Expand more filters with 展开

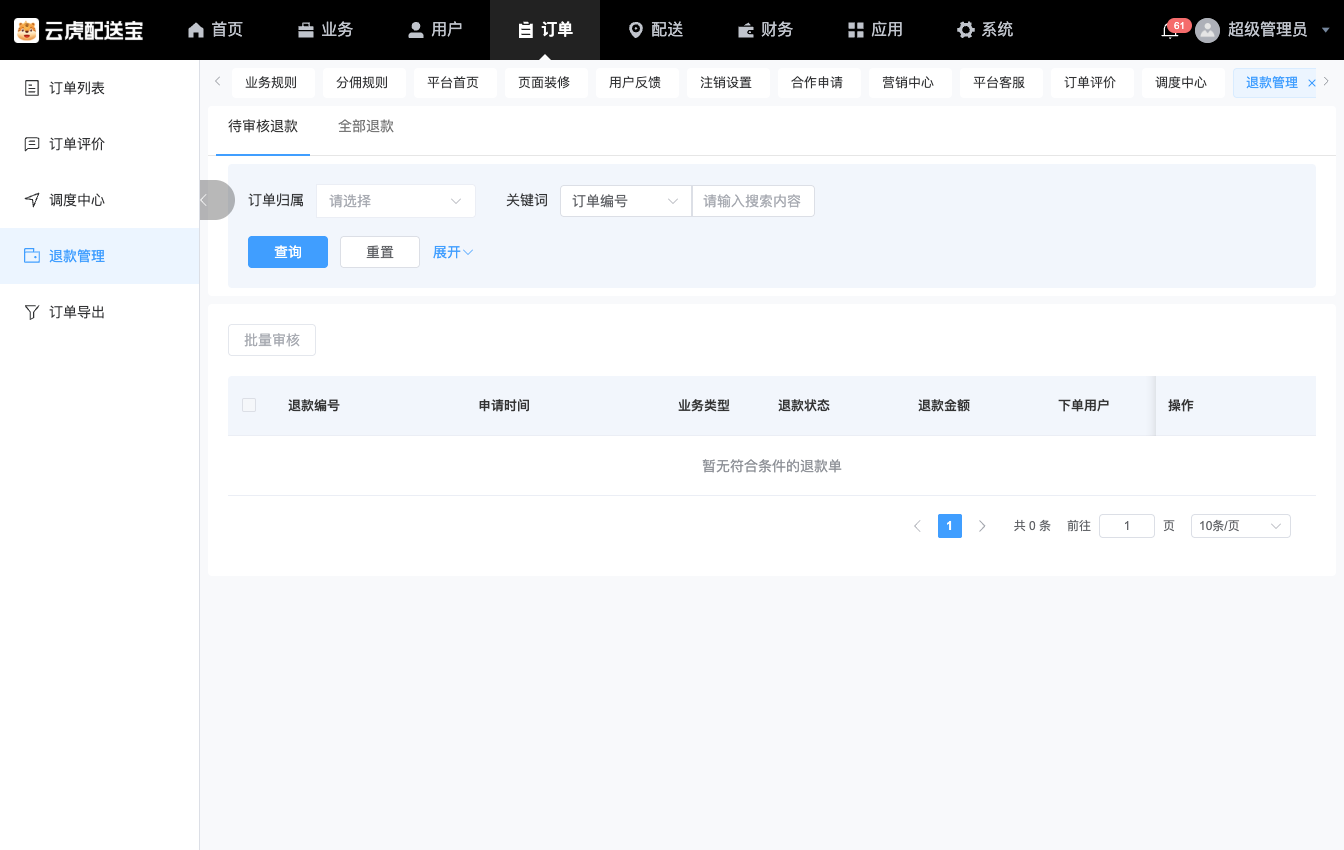click(x=453, y=252)
